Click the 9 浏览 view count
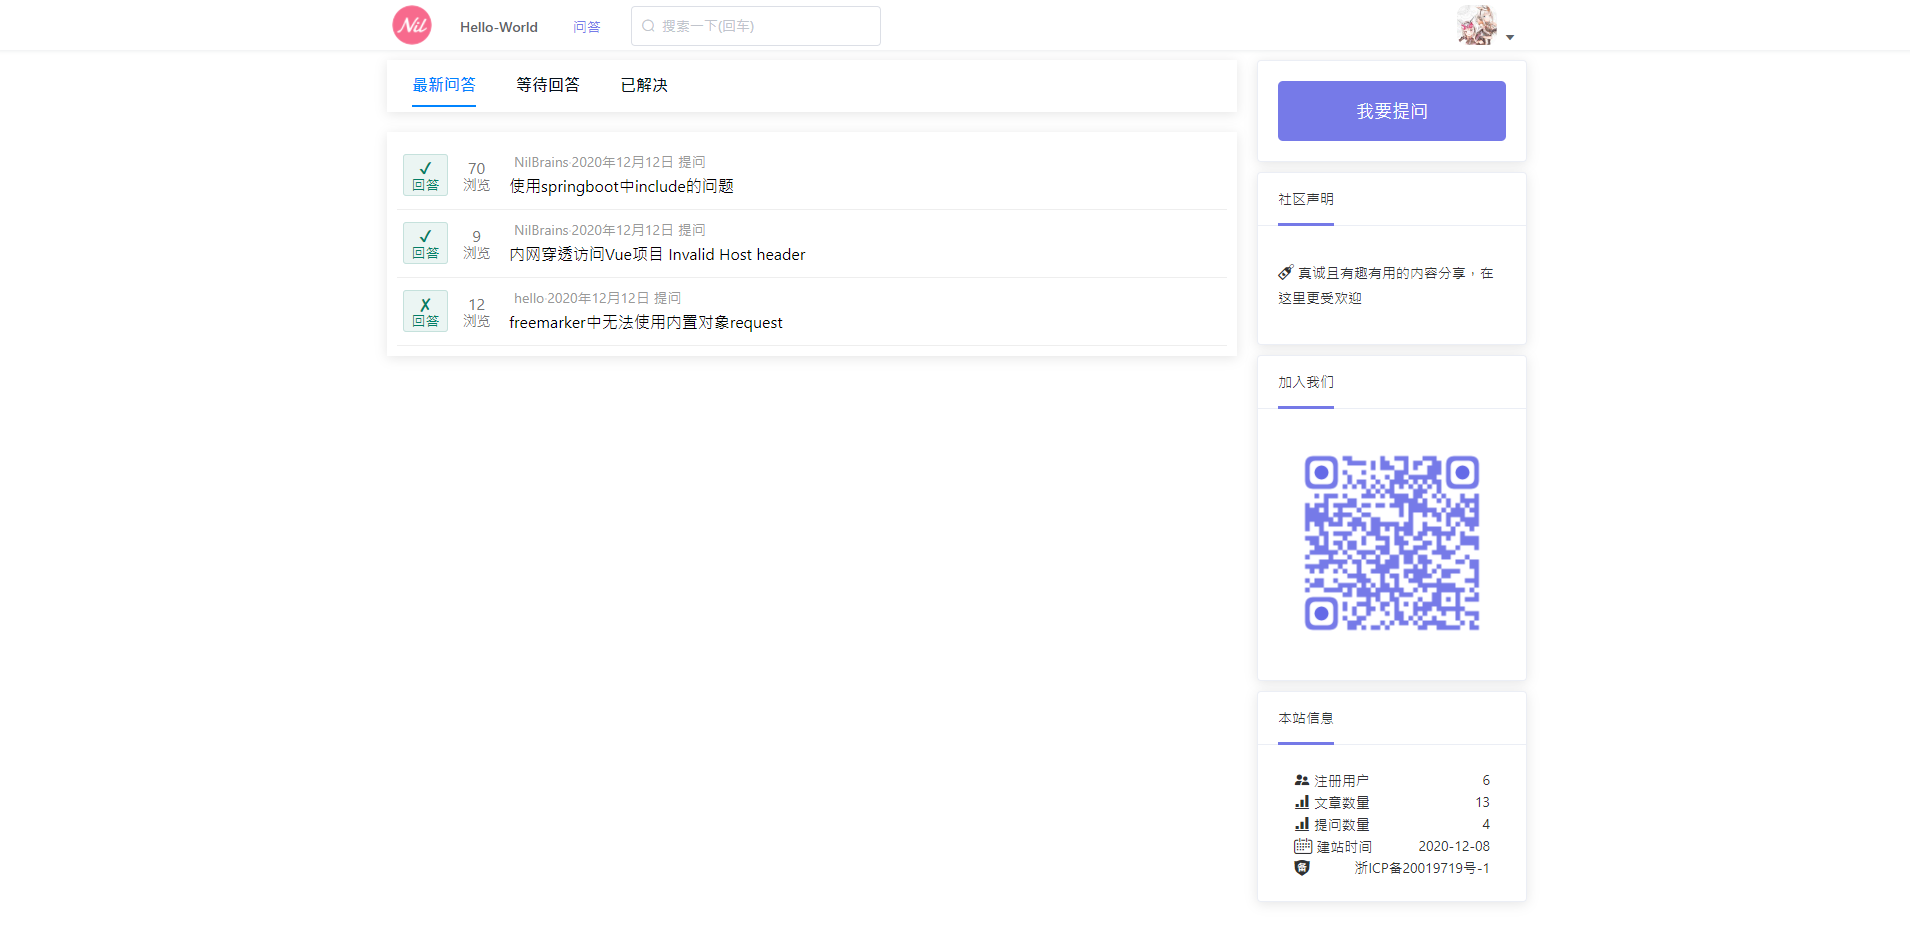Image resolution: width=1910 pixels, height=944 pixels. click(477, 244)
